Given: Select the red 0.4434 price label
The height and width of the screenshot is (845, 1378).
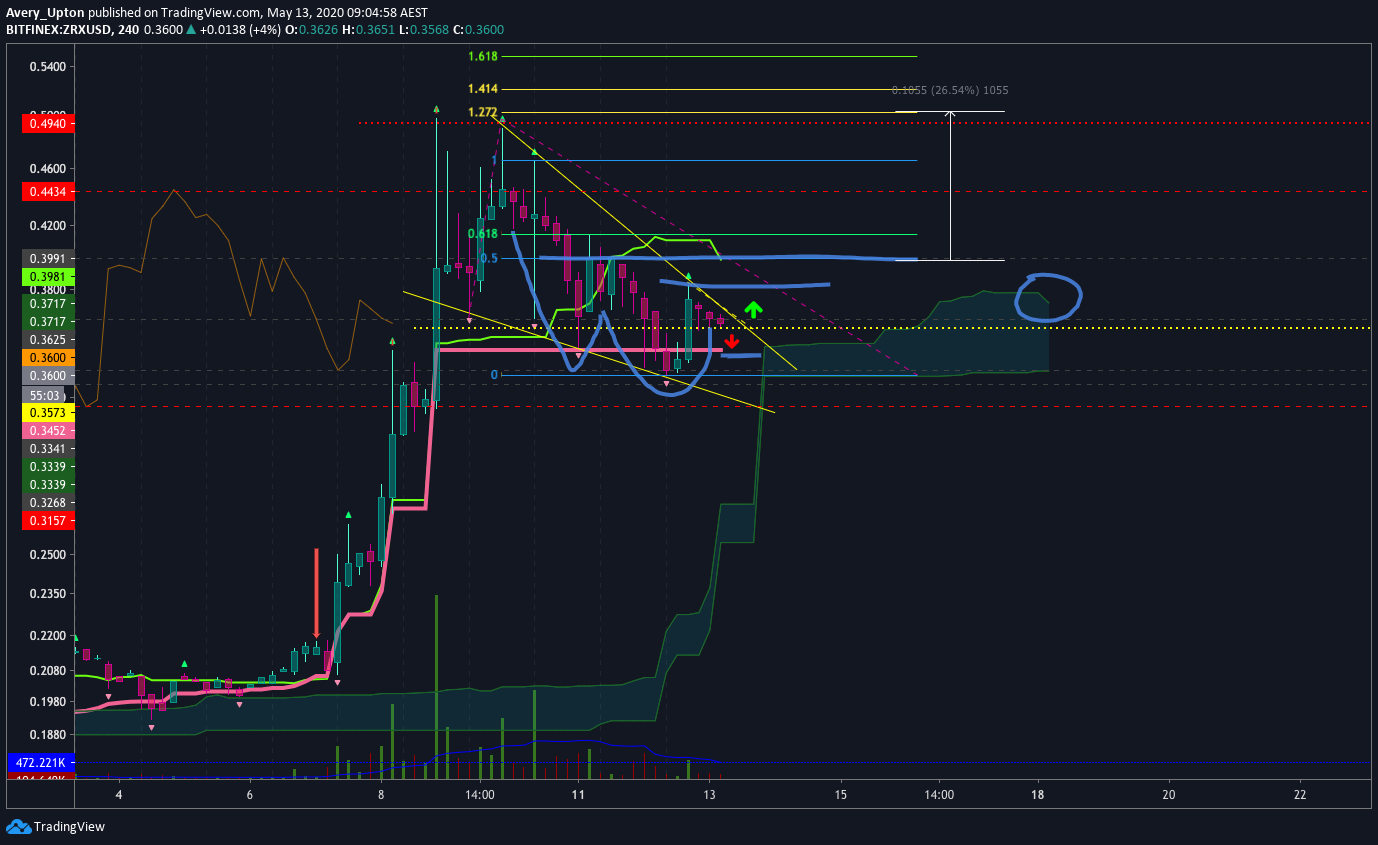Looking at the screenshot, I should 47,191.
